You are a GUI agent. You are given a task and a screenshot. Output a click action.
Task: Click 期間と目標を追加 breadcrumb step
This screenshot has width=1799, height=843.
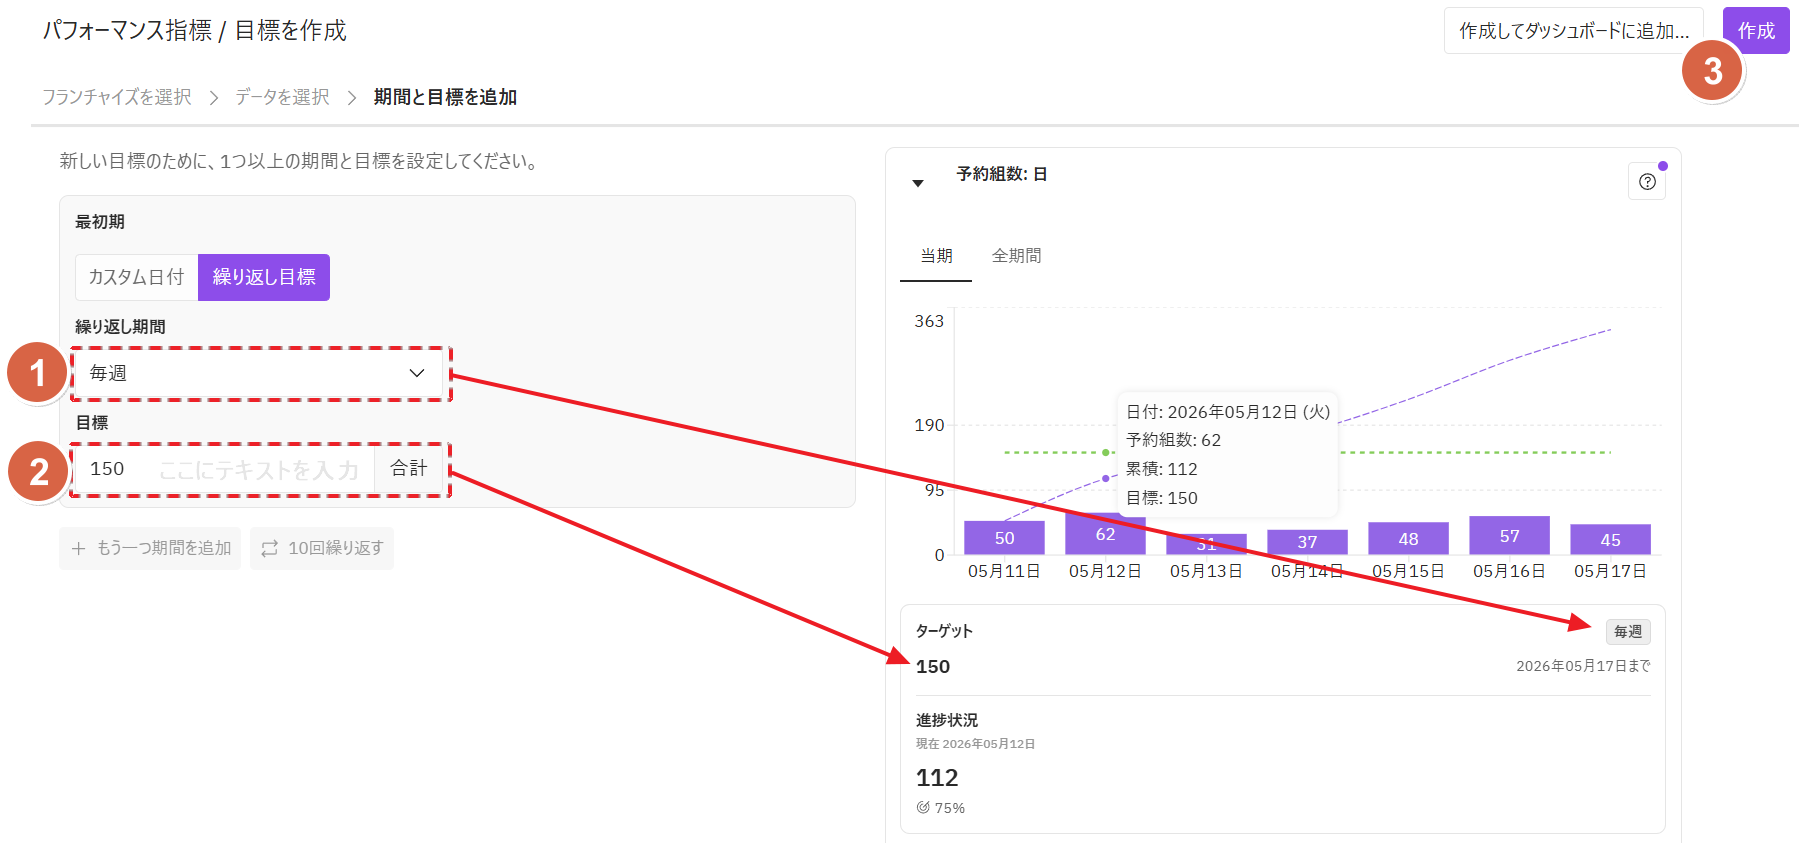coord(445,97)
